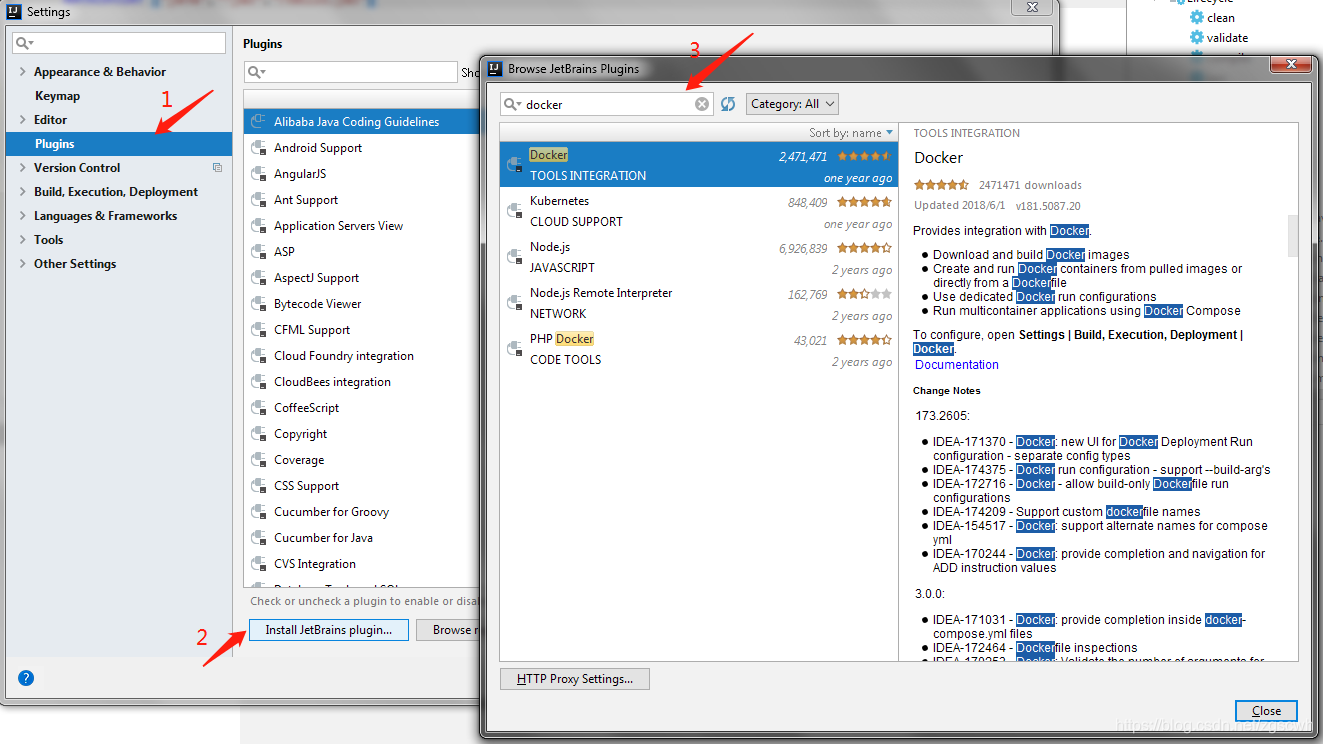Click the Docker plugin icon in results
The height and width of the screenshot is (744, 1323).
515,165
